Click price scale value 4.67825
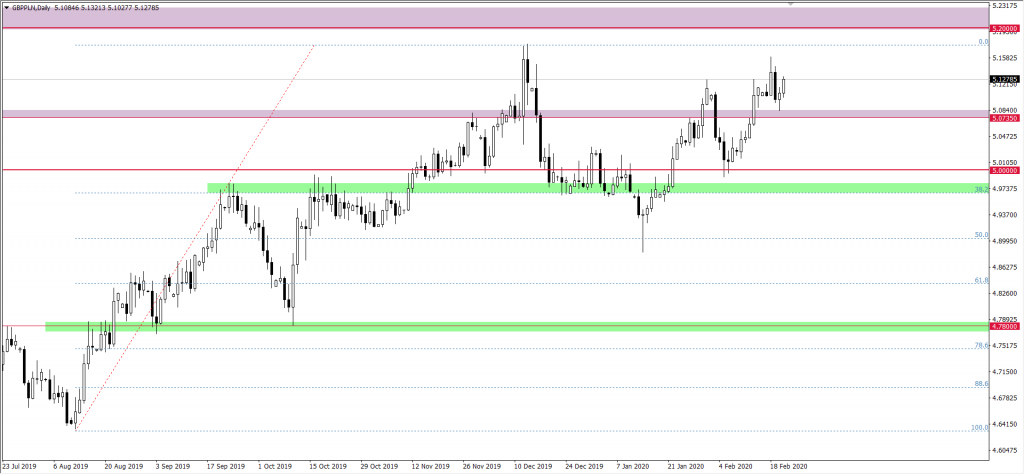This screenshot has height=474, width=1024. coord(1005,398)
